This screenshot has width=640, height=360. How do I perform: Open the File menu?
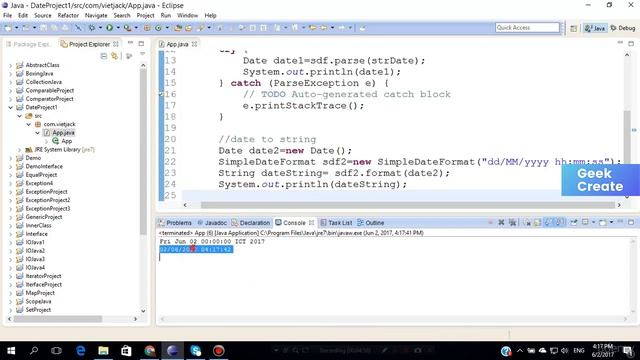tap(8, 16)
